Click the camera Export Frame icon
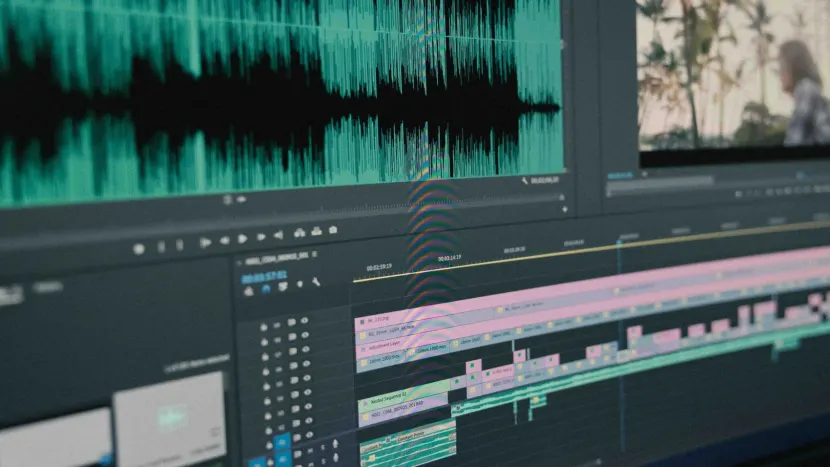Image resolution: width=830 pixels, height=467 pixels. click(x=333, y=230)
